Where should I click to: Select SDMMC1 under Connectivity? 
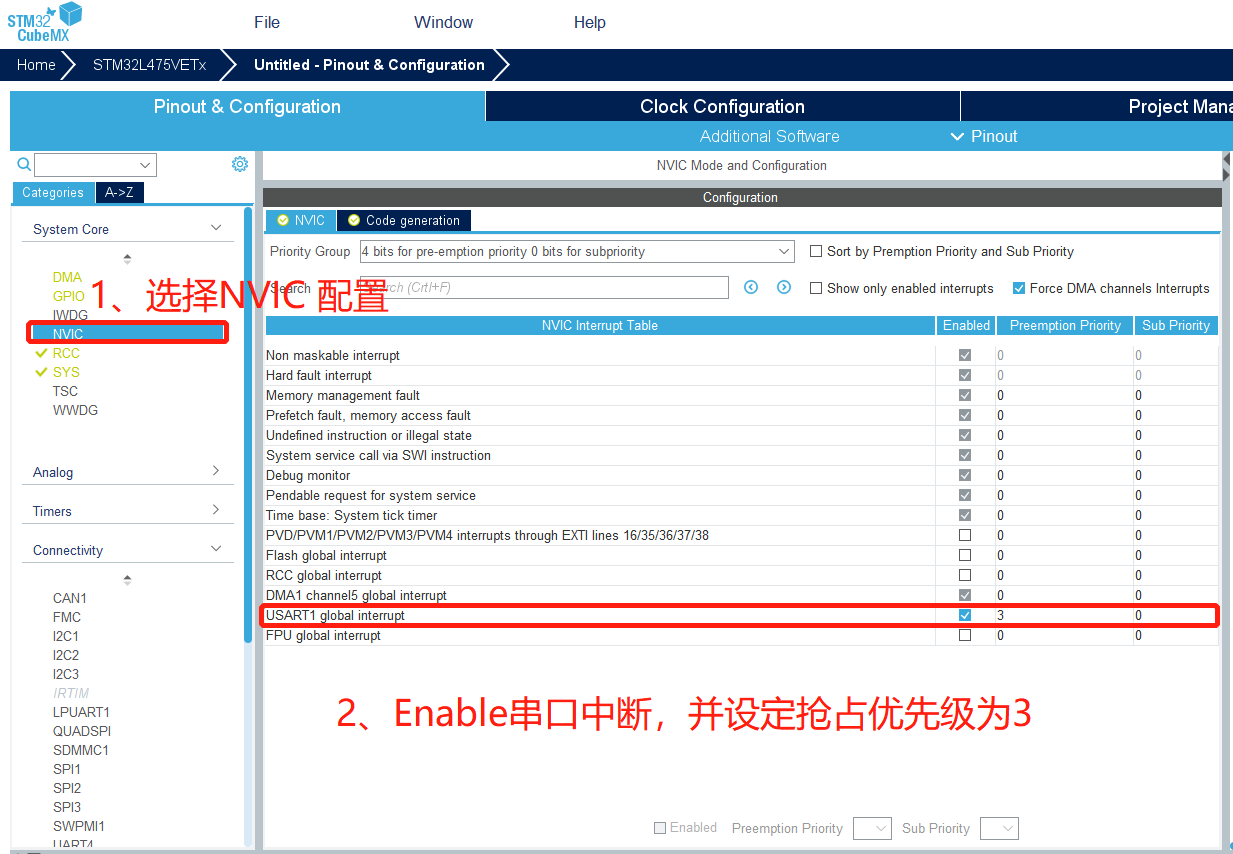(x=81, y=750)
